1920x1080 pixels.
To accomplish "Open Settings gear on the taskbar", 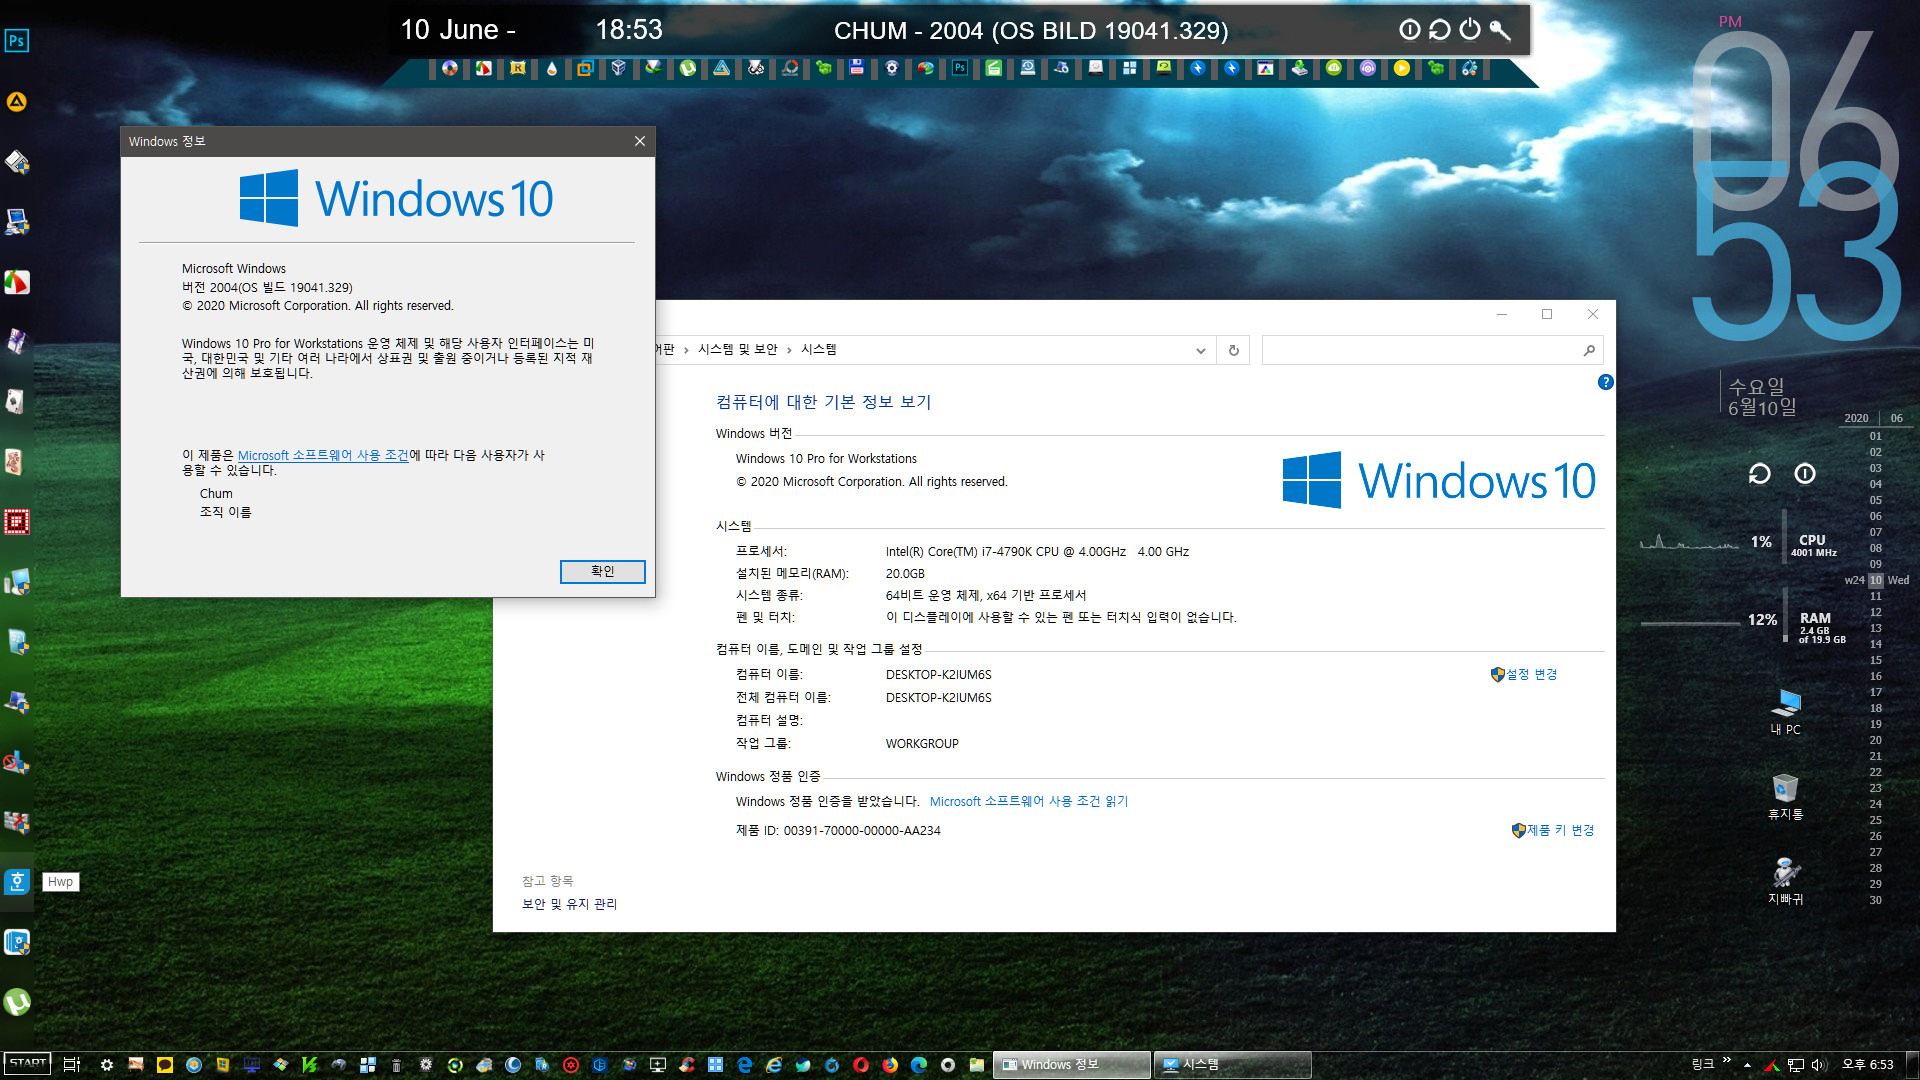I will click(107, 1065).
